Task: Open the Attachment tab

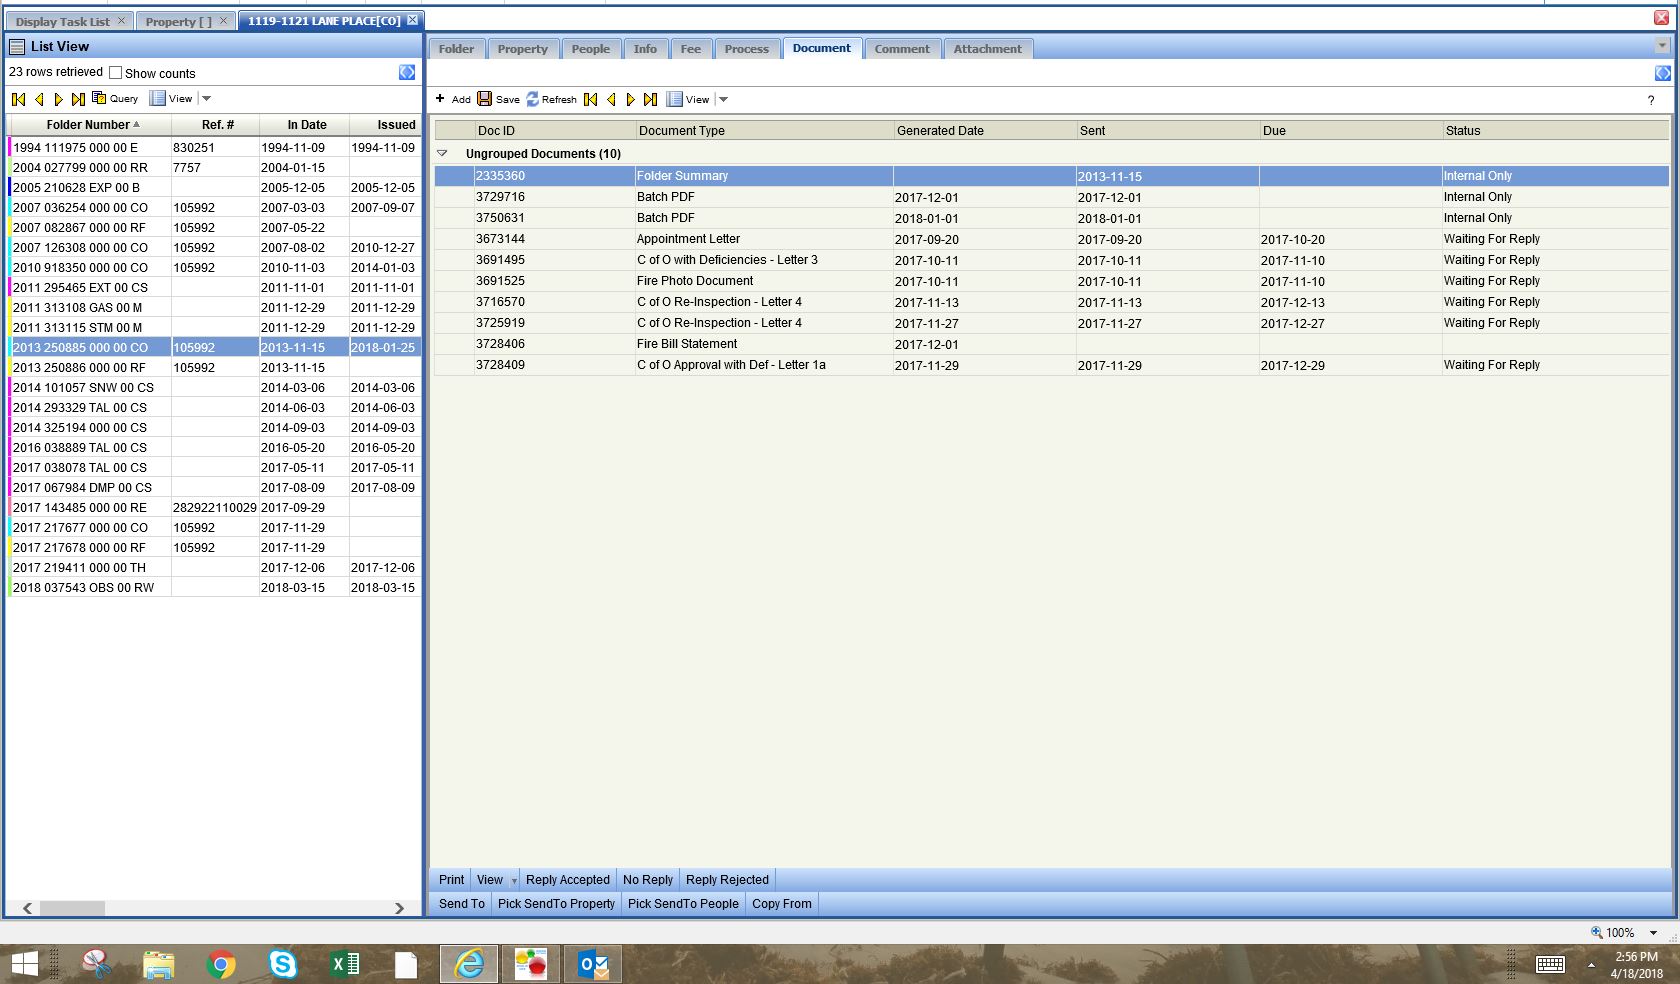Action: click(x=987, y=49)
